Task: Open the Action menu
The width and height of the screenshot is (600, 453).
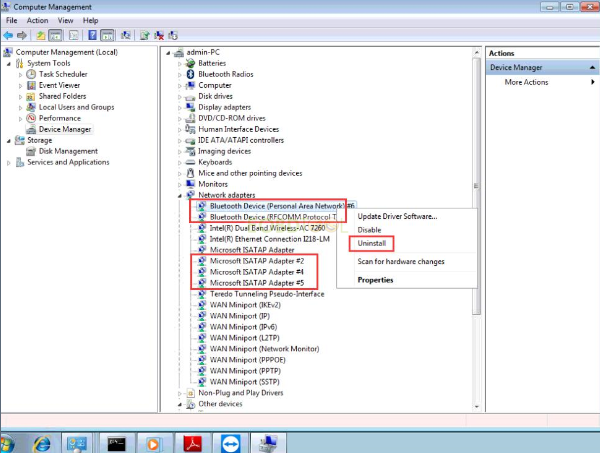Action: click(38, 20)
